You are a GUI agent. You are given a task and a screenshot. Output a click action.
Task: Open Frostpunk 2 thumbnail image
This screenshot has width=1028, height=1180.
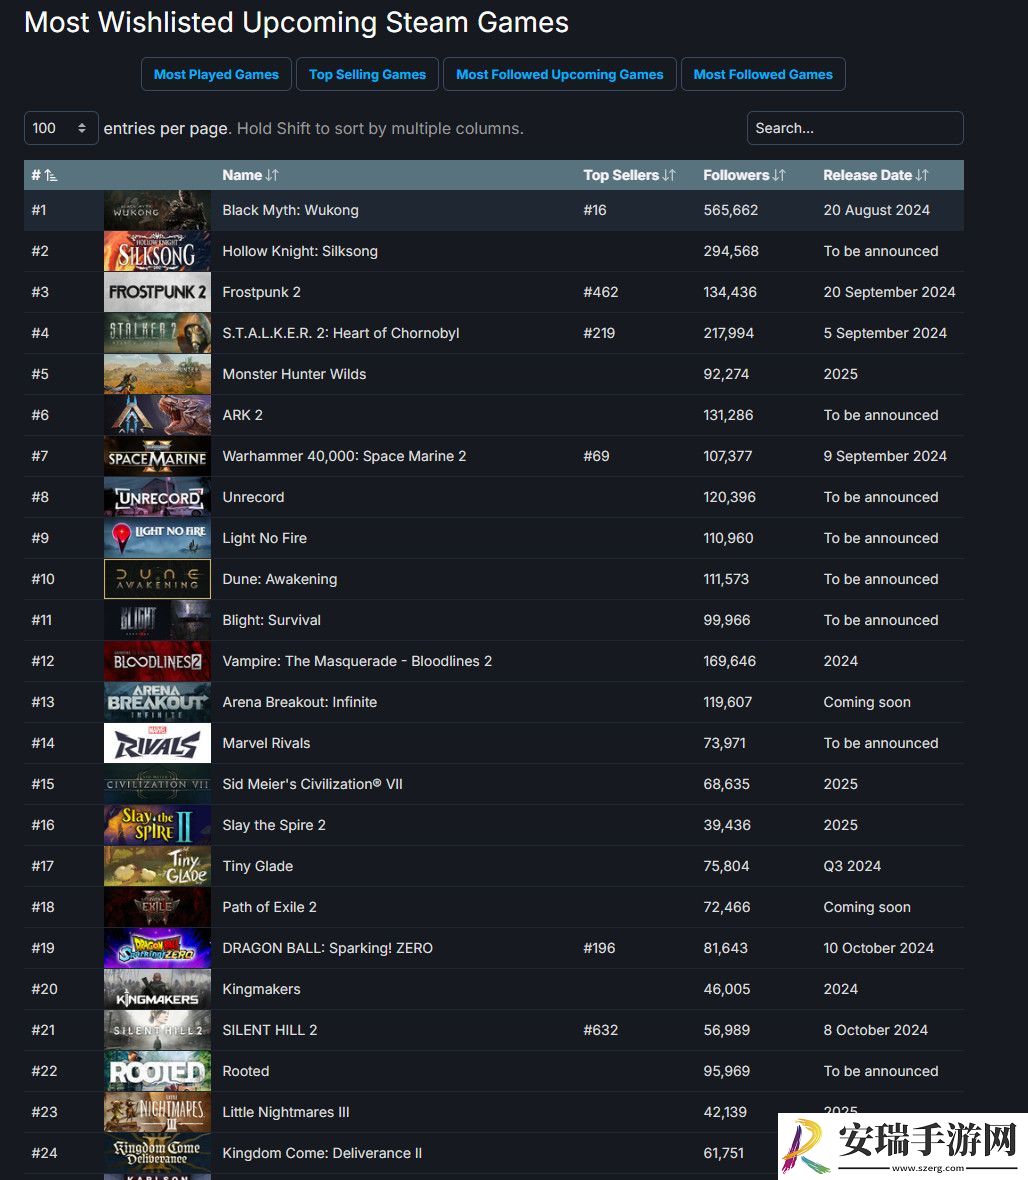(x=157, y=292)
